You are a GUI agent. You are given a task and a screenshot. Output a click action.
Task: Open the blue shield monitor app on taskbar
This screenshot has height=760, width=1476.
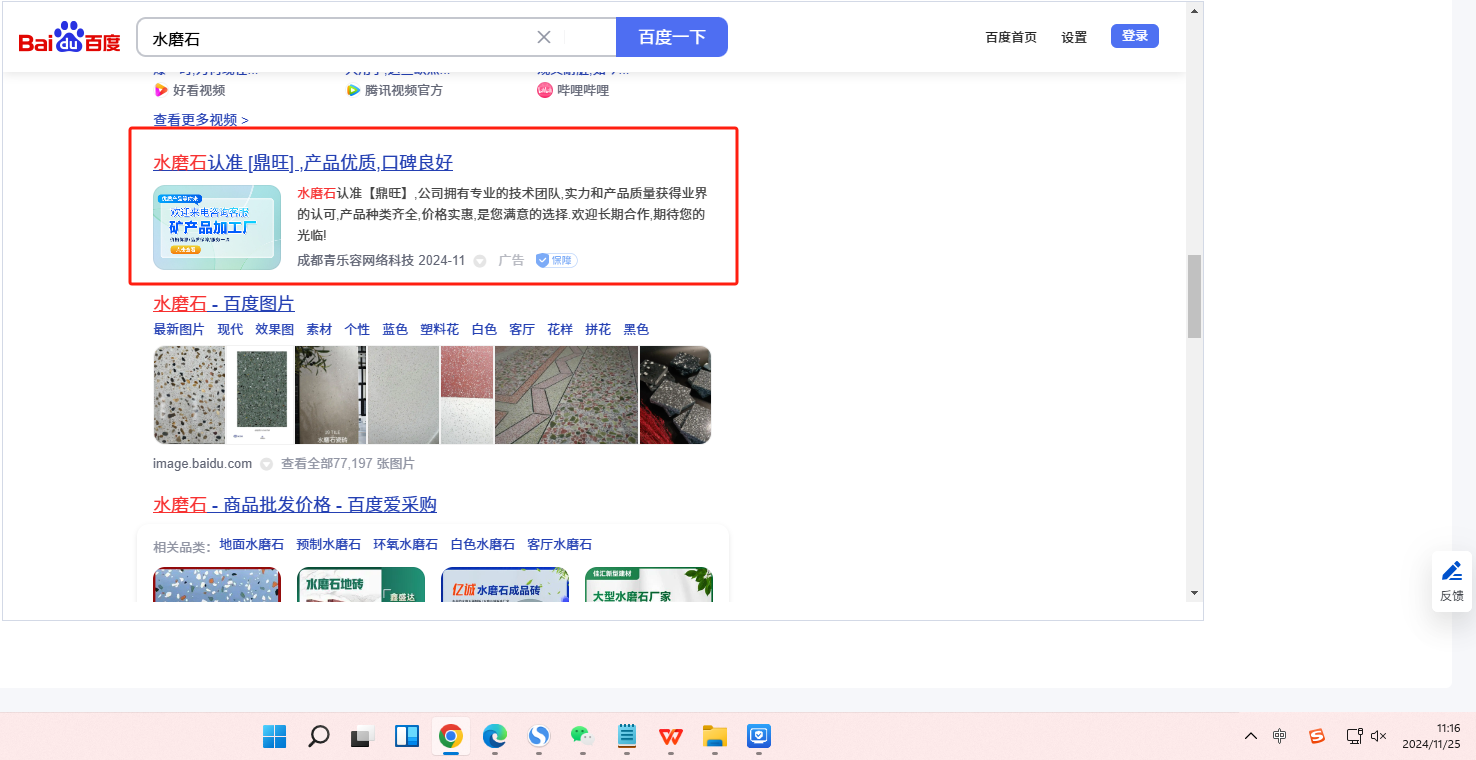coord(759,737)
